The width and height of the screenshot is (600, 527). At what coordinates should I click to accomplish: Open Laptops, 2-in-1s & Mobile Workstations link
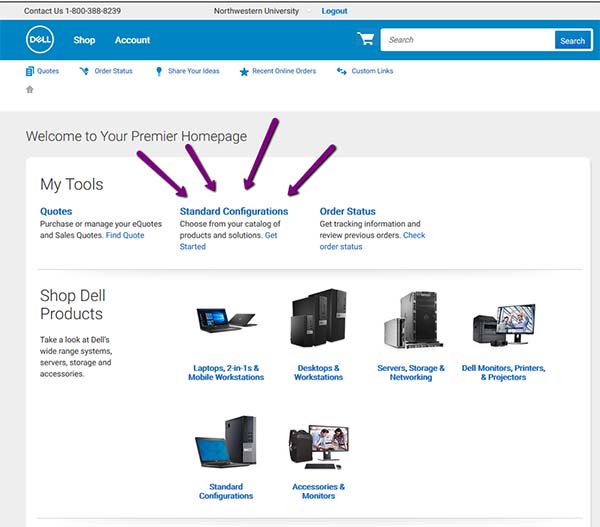click(226, 373)
